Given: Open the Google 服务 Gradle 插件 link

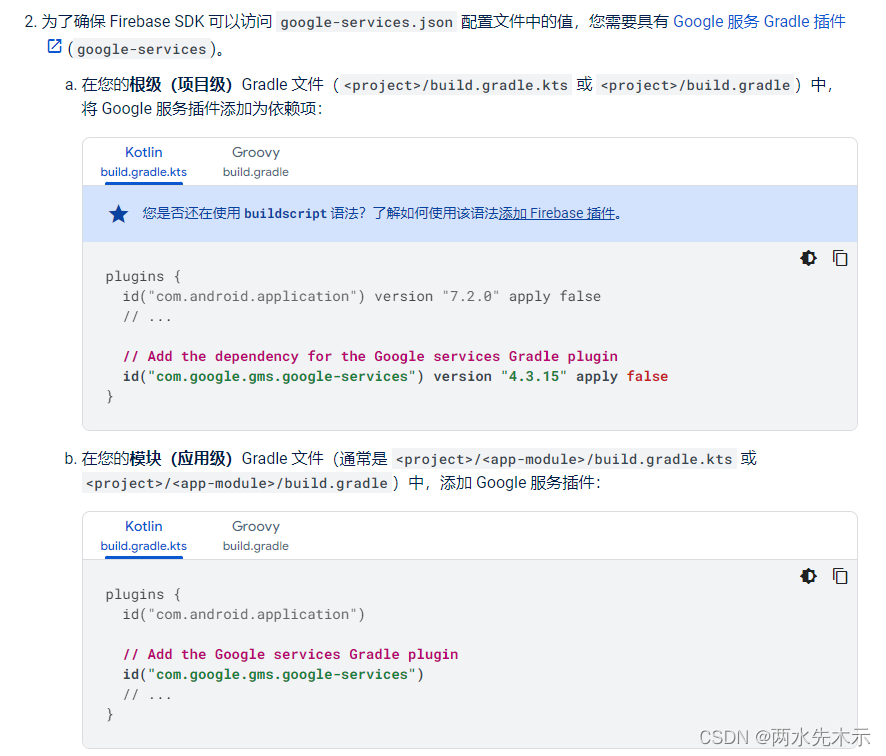Looking at the screenshot, I should tap(760, 21).
